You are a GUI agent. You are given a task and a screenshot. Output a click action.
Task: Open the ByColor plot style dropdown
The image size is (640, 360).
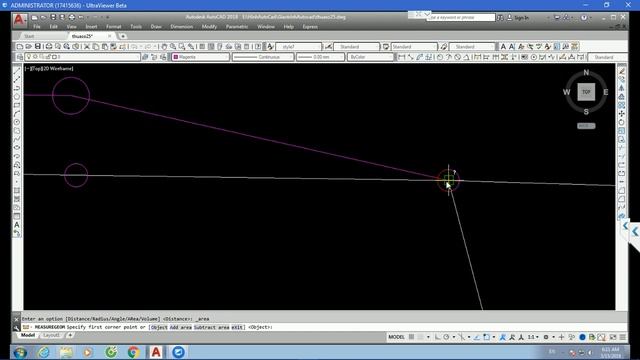point(370,57)
